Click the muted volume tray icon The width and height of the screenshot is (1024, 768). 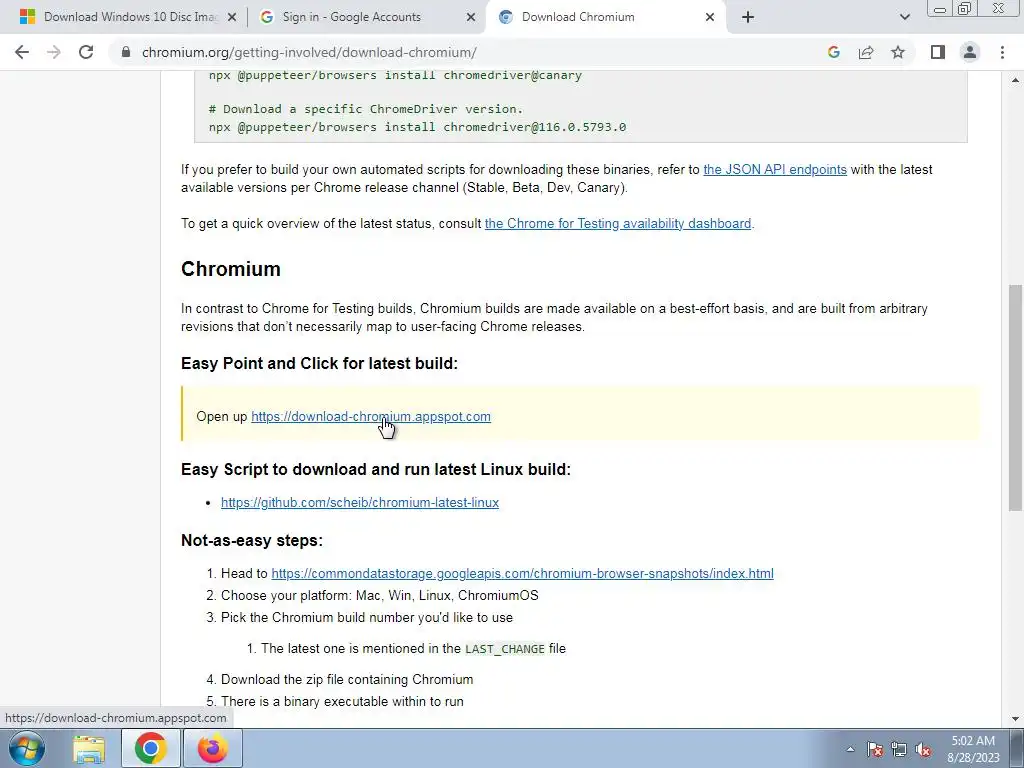point(923,749)
